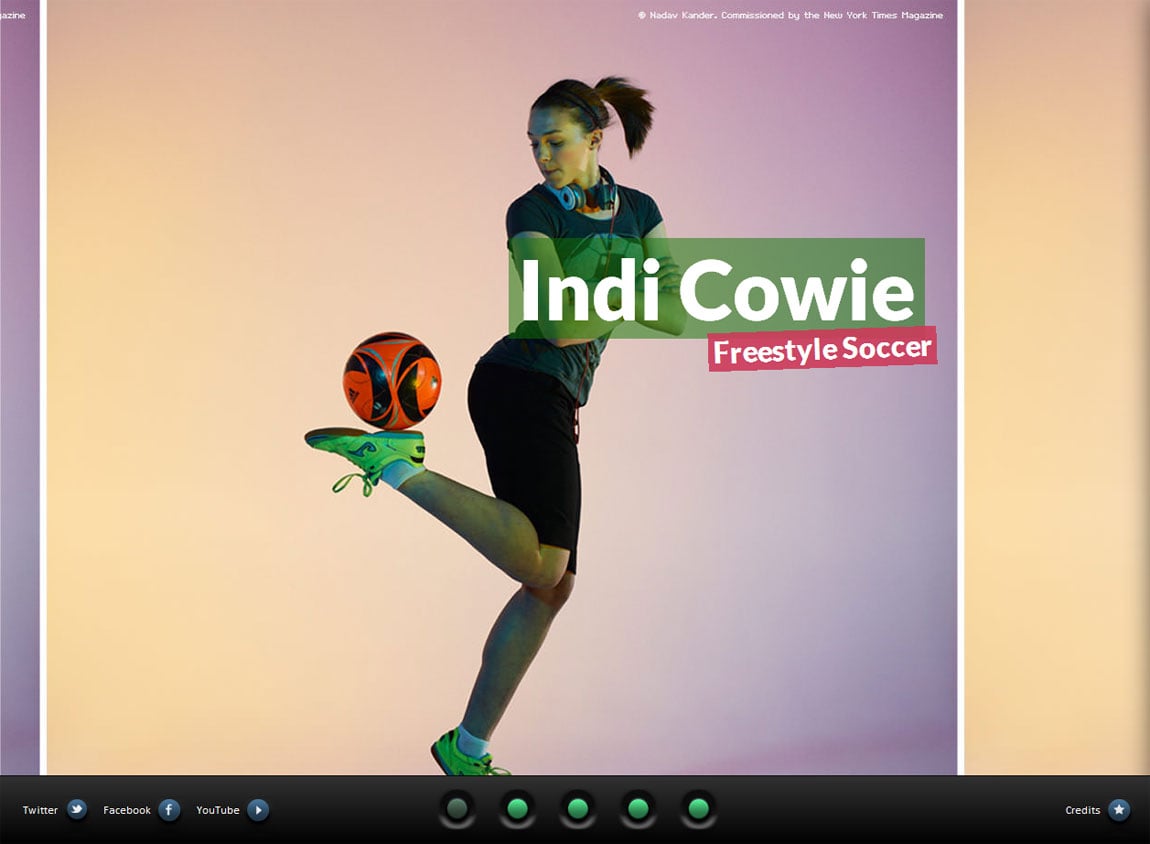This screenshot has width=1150, height=844.
Task: Open the Credits panel
Action: pos(1083,810)
